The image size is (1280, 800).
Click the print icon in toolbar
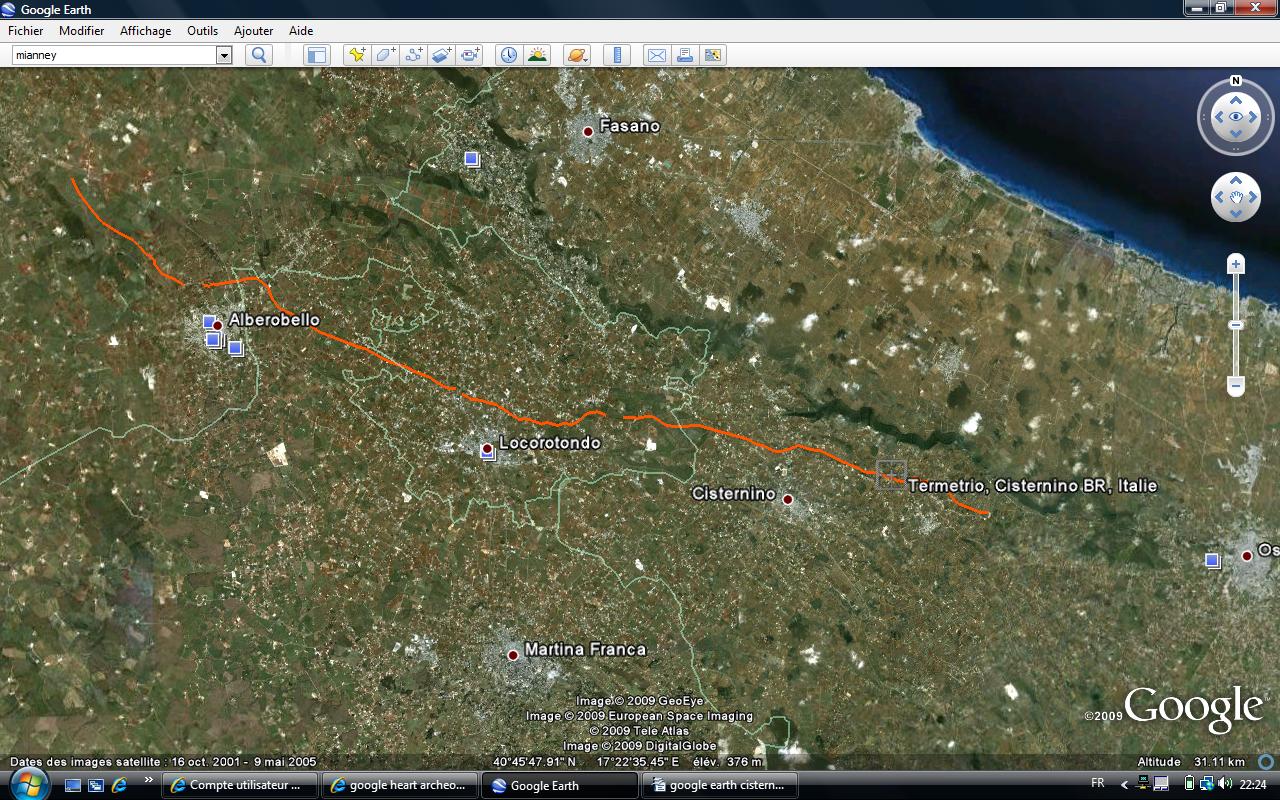coord(685,55)
